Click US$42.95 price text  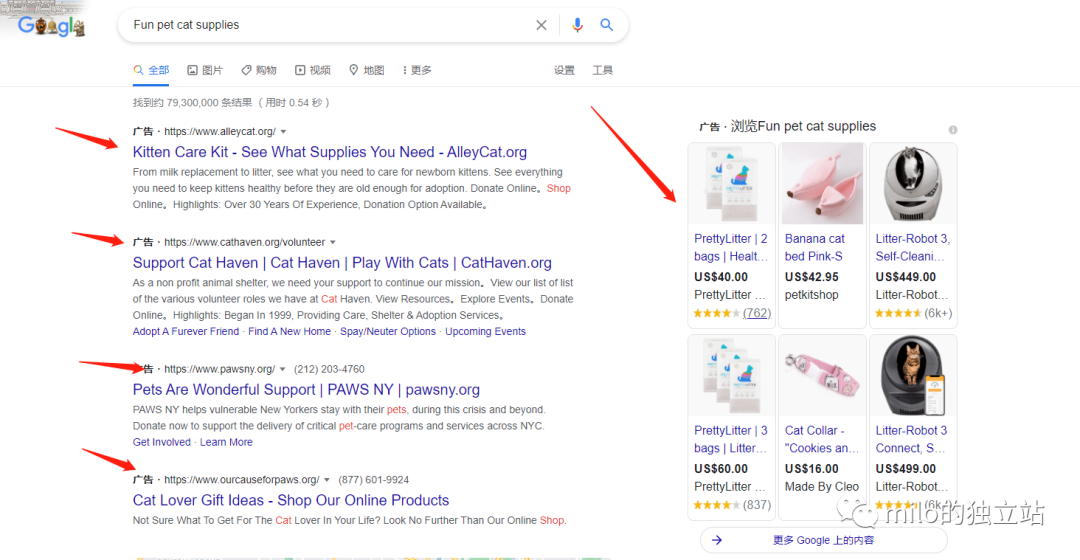[x=811, y=277]
